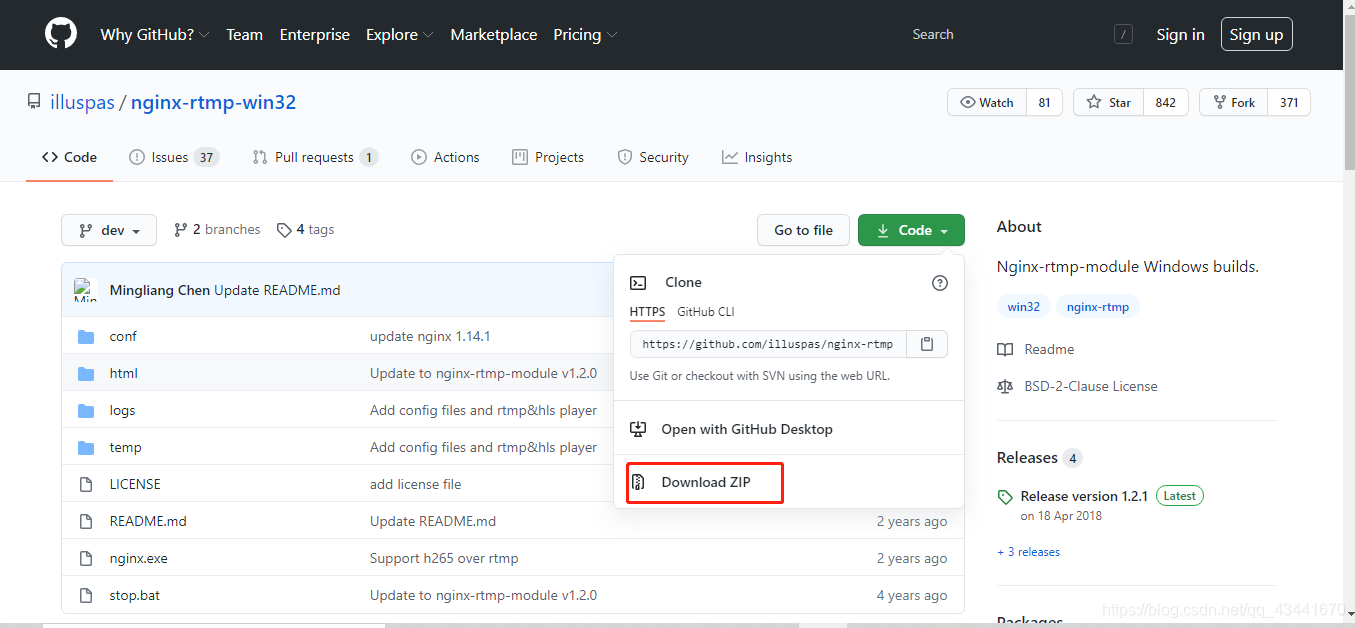Image resolution: width=1355 pixels, height=628 pixels.
Task: Open the nginx-rtmp topic tag
Action: pyautogui.click(x=1098, y=307)
